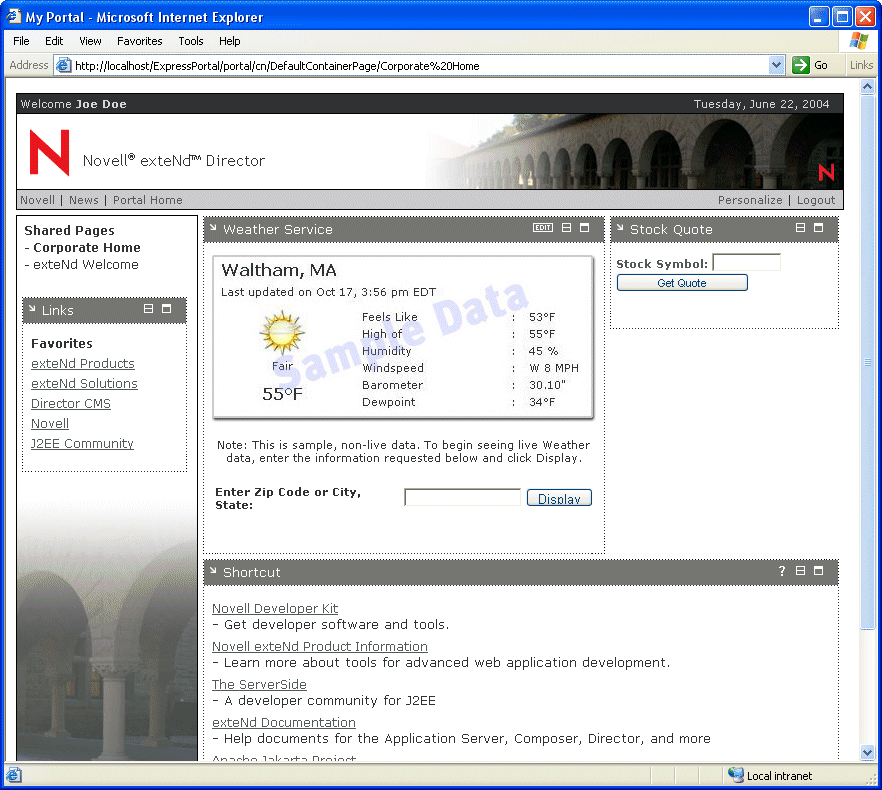Click the Local intranet zone icon
Viewport: 882px width, 790px height.
[x=735, y=775]
